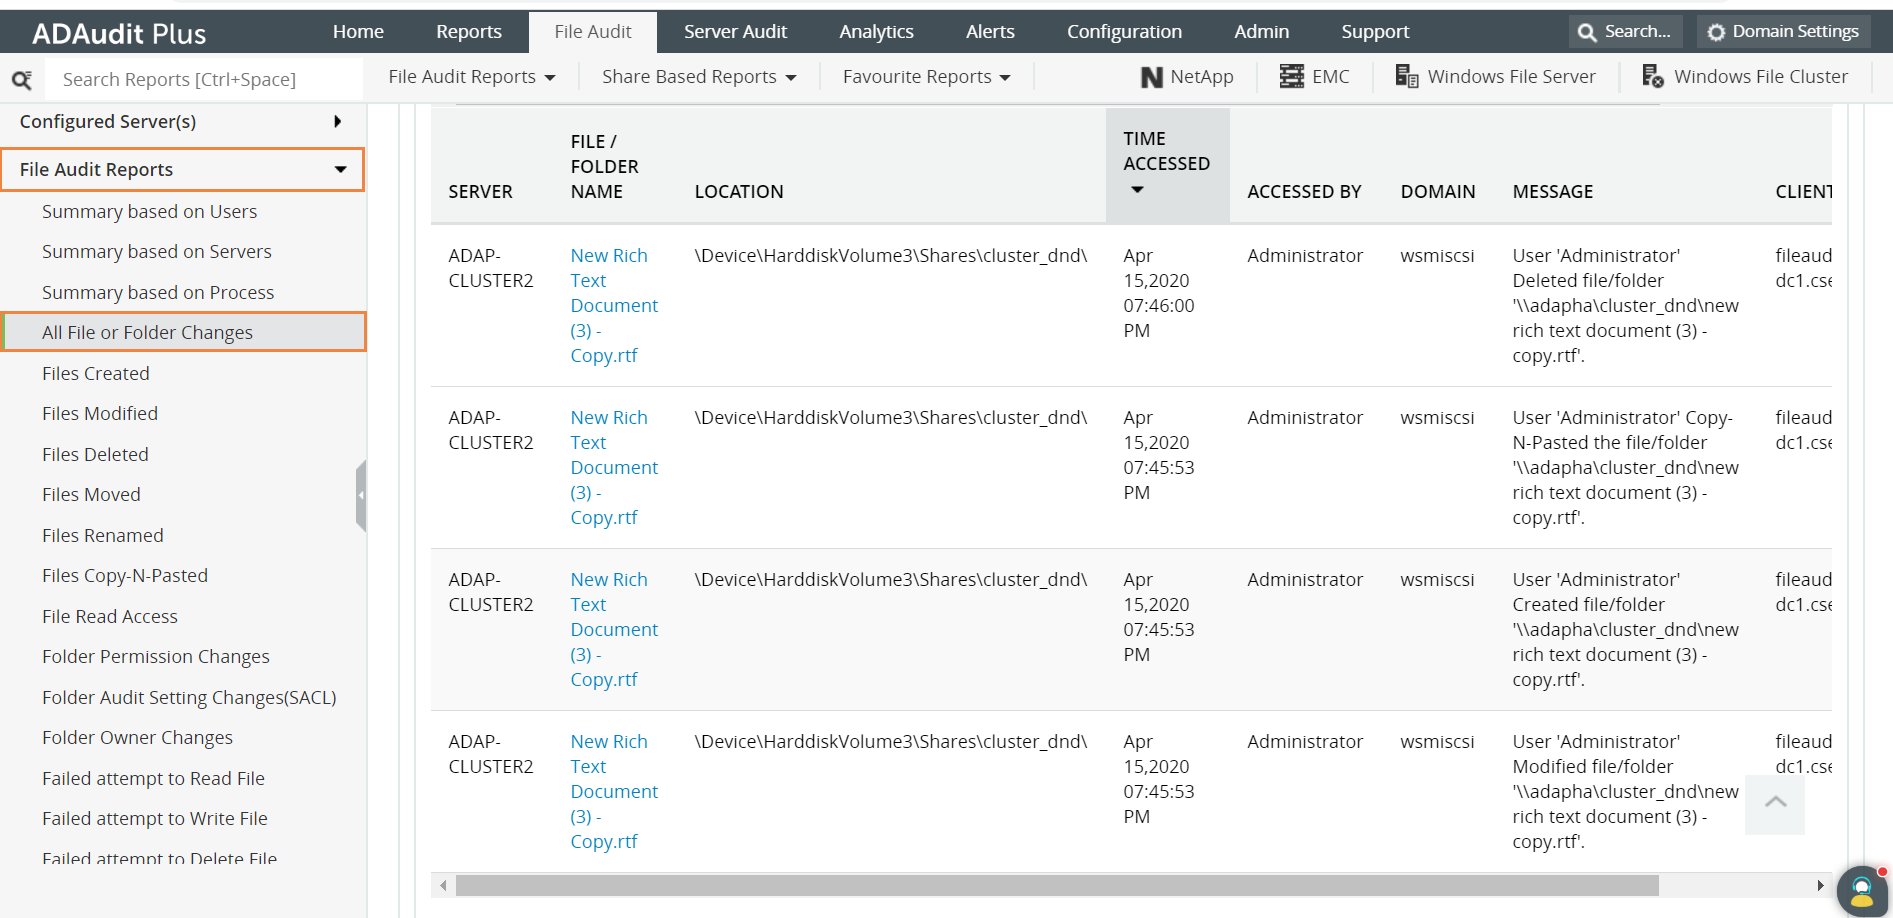The image size is (1893, 918).
Task: Toggle sort order on Time Accessed column
Action: click(1136, 189)
